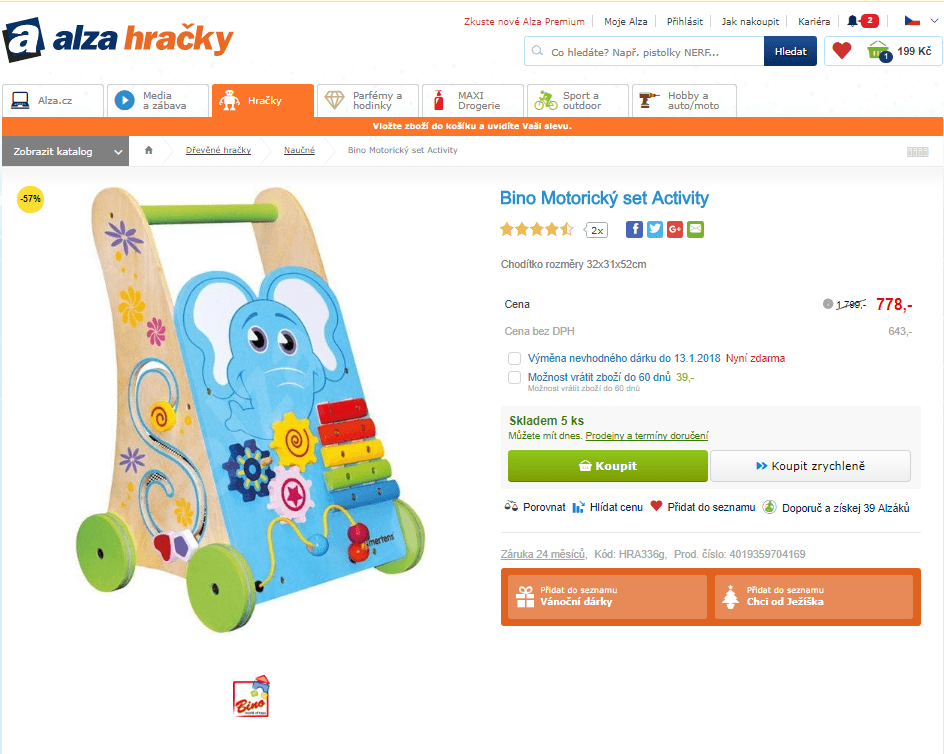Send product by email icon
This screenshot has width=944, height=754.
[x=695, y=229]
